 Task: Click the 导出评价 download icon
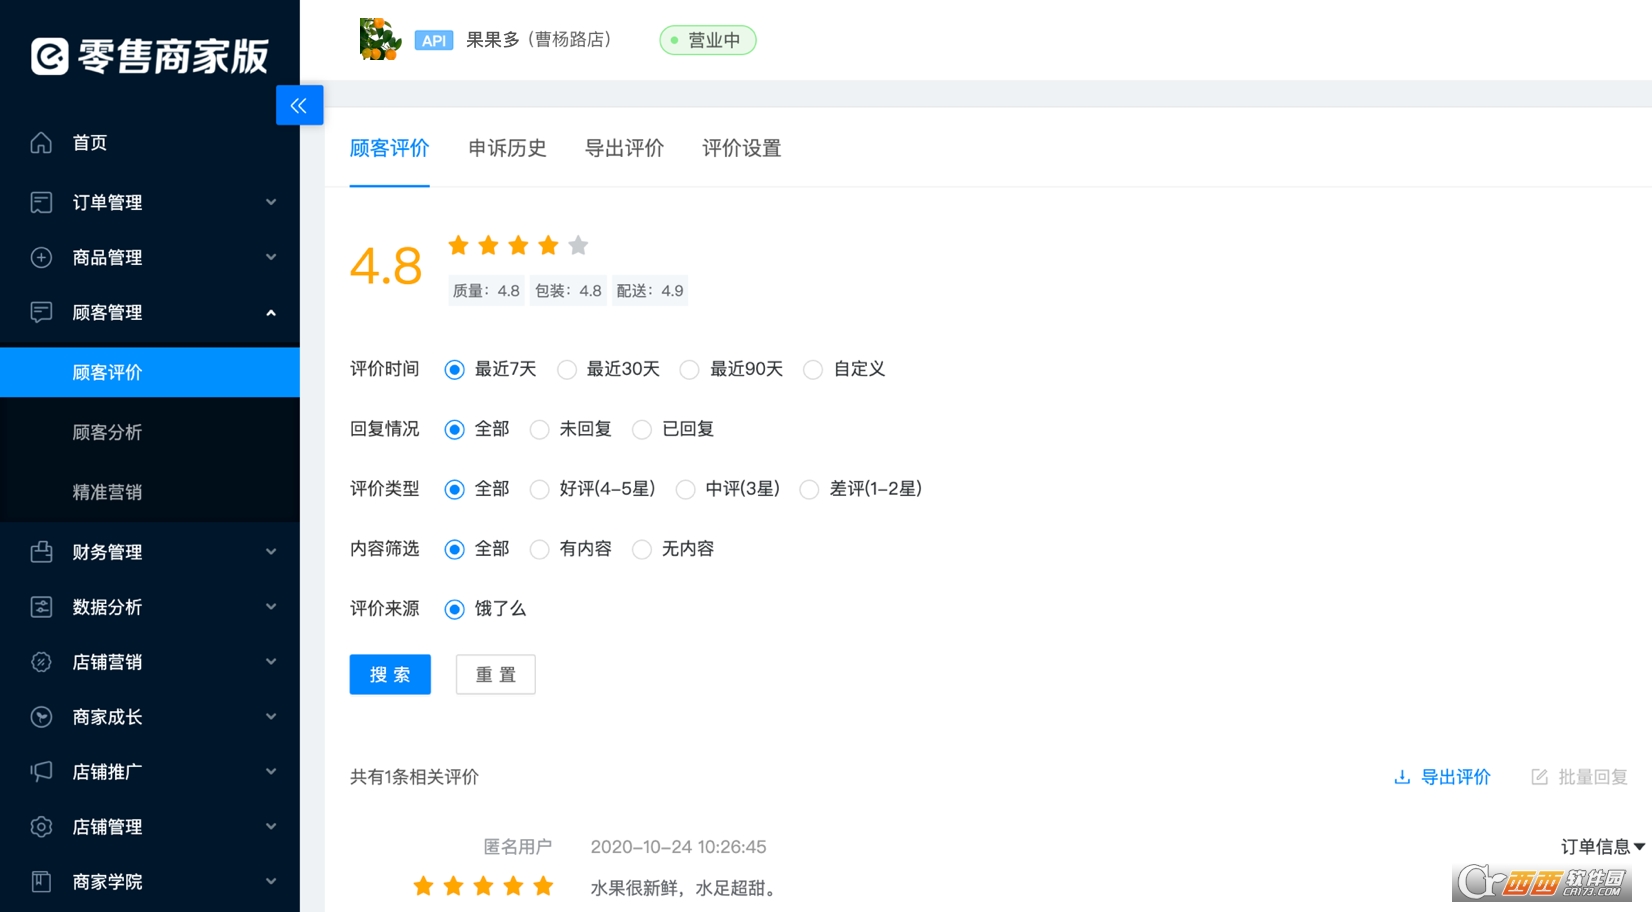[1403, 777]
